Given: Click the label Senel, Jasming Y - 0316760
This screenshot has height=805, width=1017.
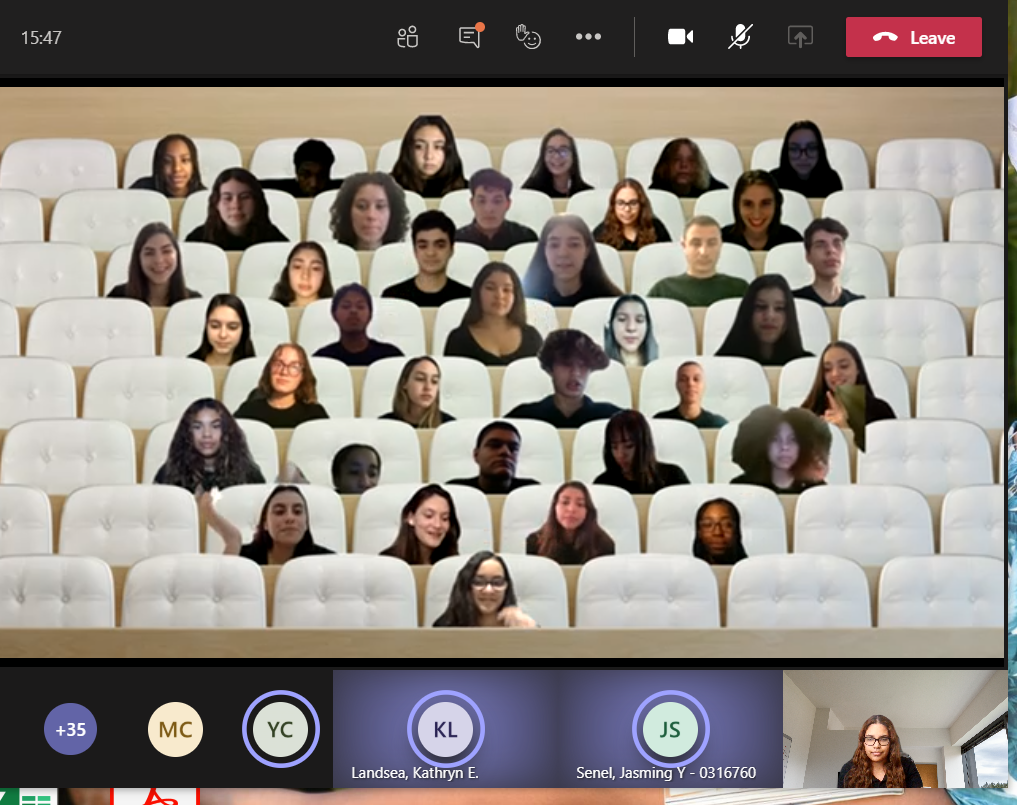Looking at the screenshot, I should pyautogui.click(x=666, y=773).
